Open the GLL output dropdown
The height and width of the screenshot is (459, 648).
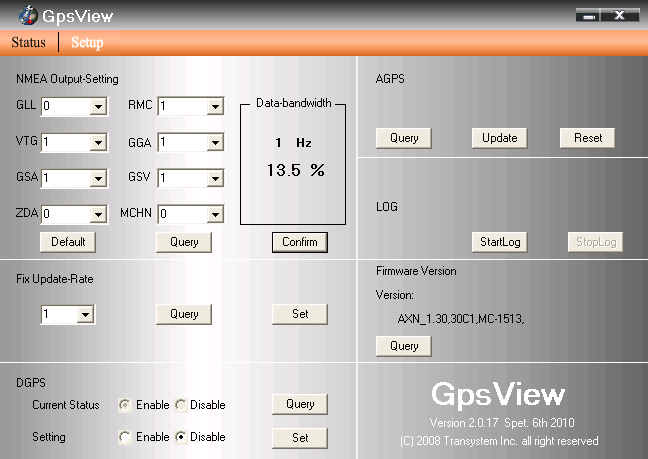point(98,106)
